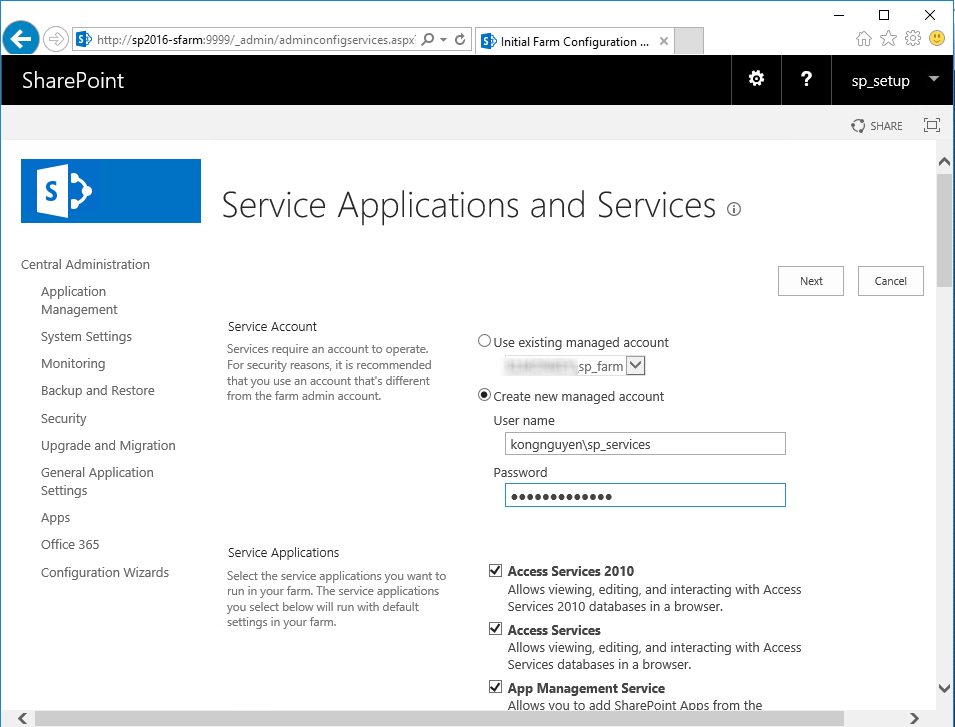This screenshot has width=955, height=727.
Task: Open Monitoring in left navigation
Action: [73, 364]
